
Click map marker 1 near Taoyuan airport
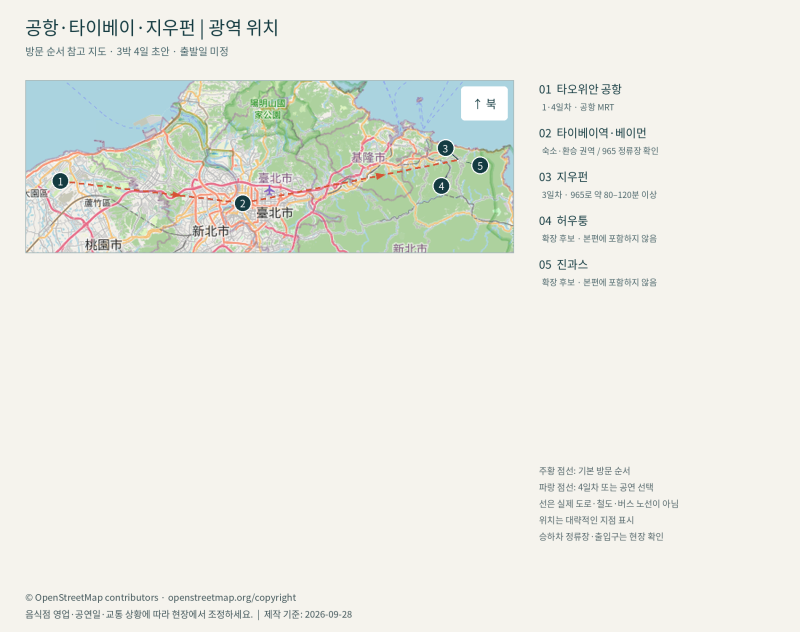click(x=60, y=181)
